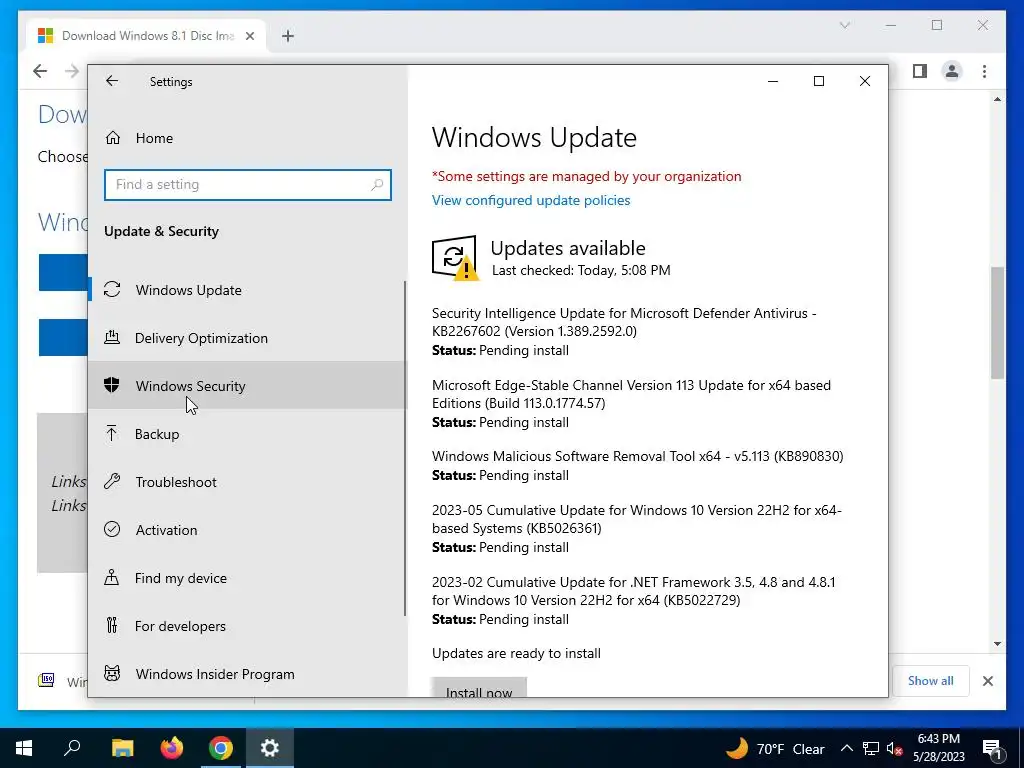The height and width of the screenshot is (768, 1024).
Task: Open the Chrome profile avatar
Action: (x=952, y=71)
